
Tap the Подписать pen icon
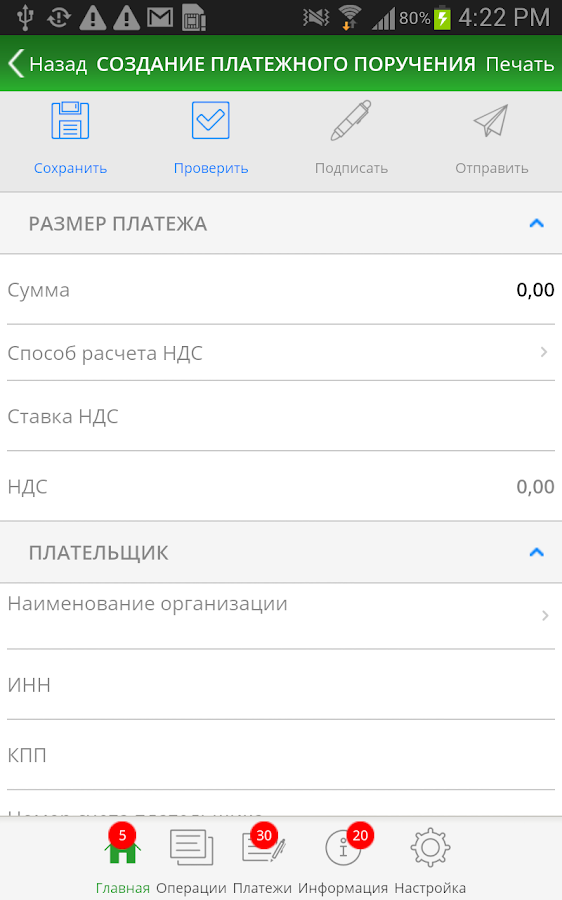pos(351,121)
